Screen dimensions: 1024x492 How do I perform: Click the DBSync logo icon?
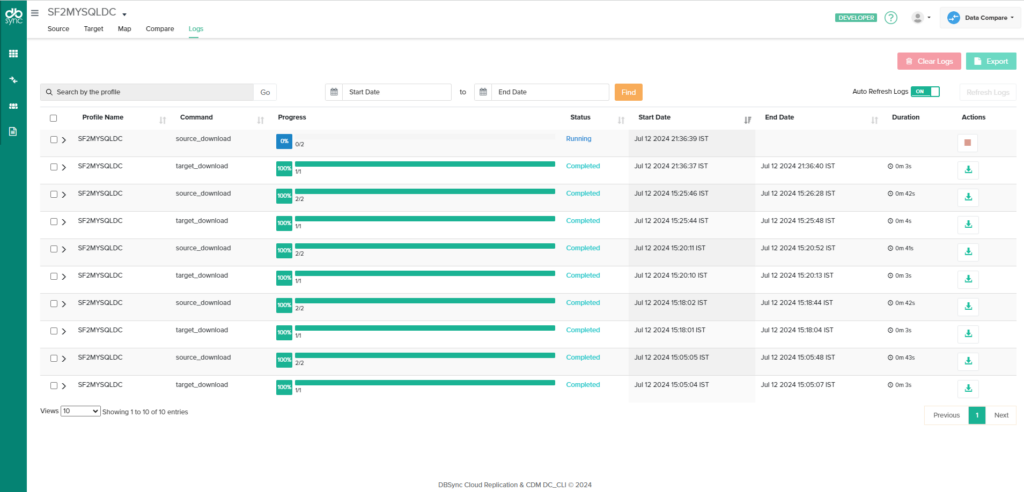(13, 16)
